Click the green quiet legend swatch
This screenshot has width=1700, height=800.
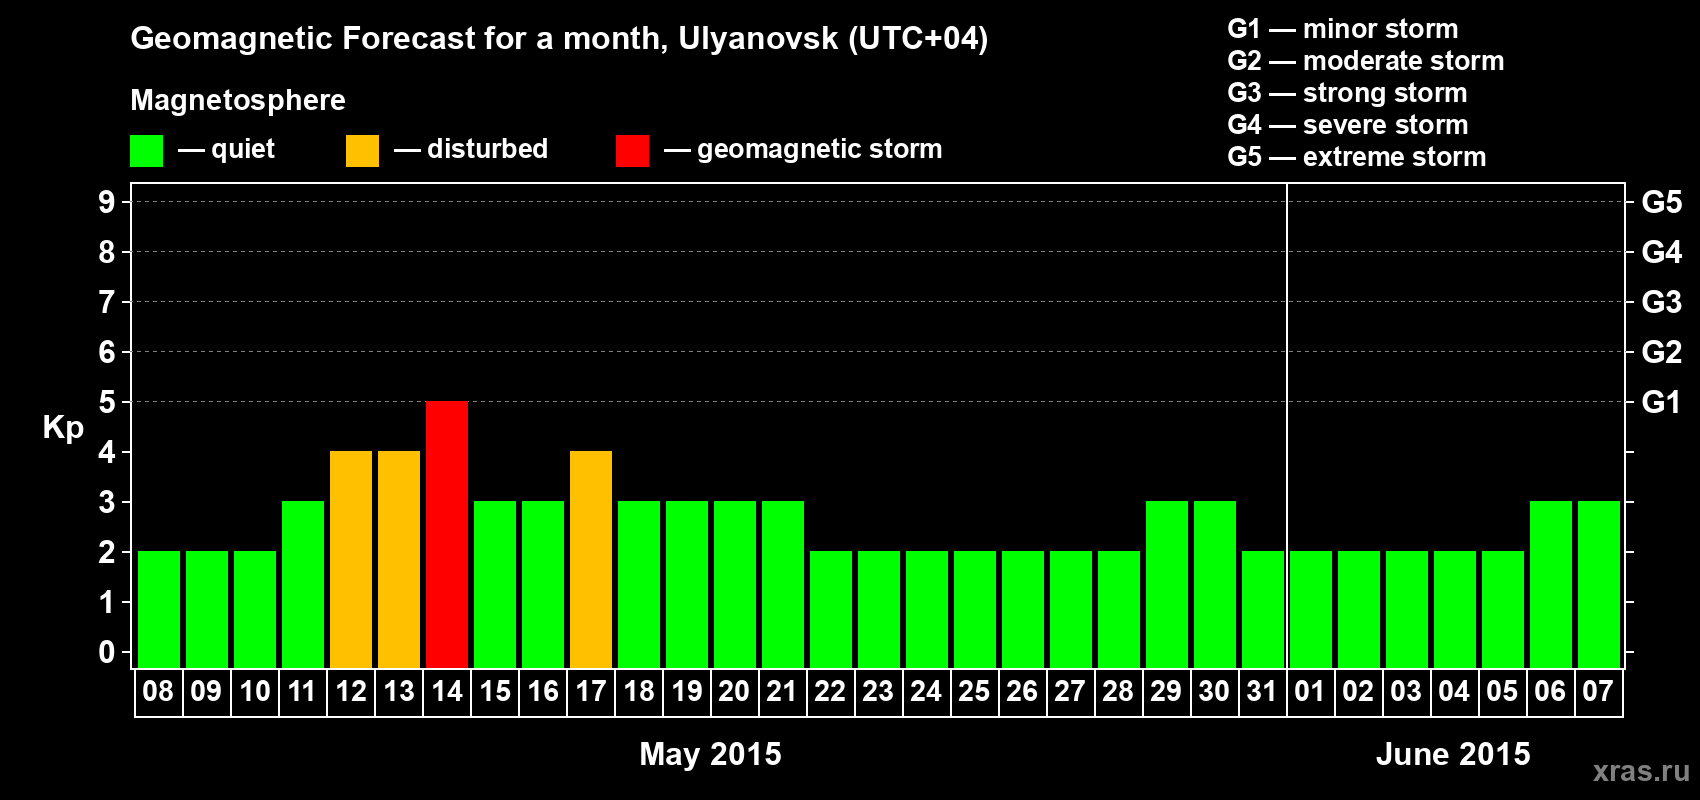146,151
